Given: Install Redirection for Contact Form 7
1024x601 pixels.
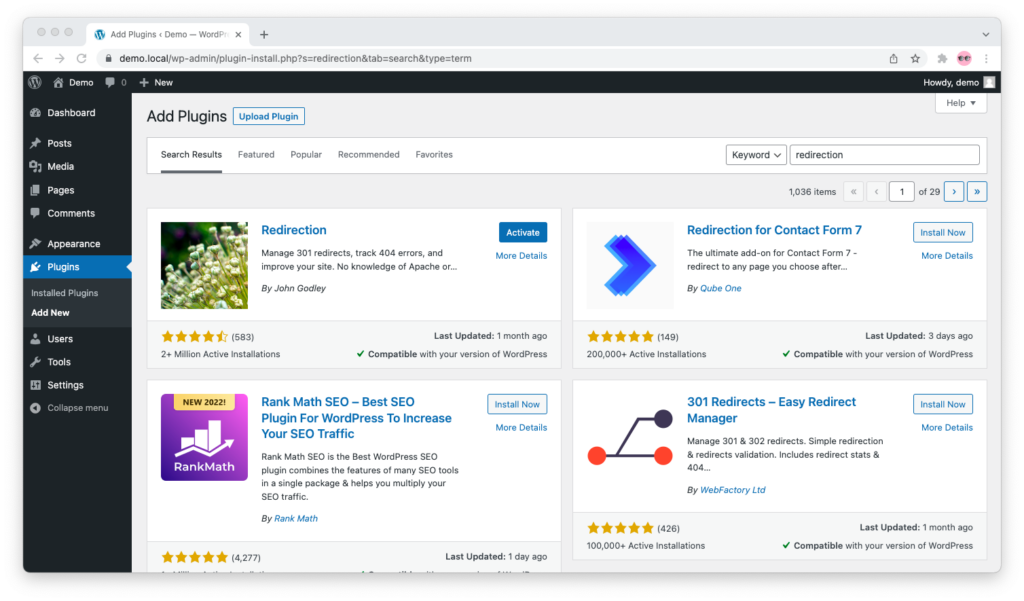Looking at the screenshot, I should tap(942, 233).
